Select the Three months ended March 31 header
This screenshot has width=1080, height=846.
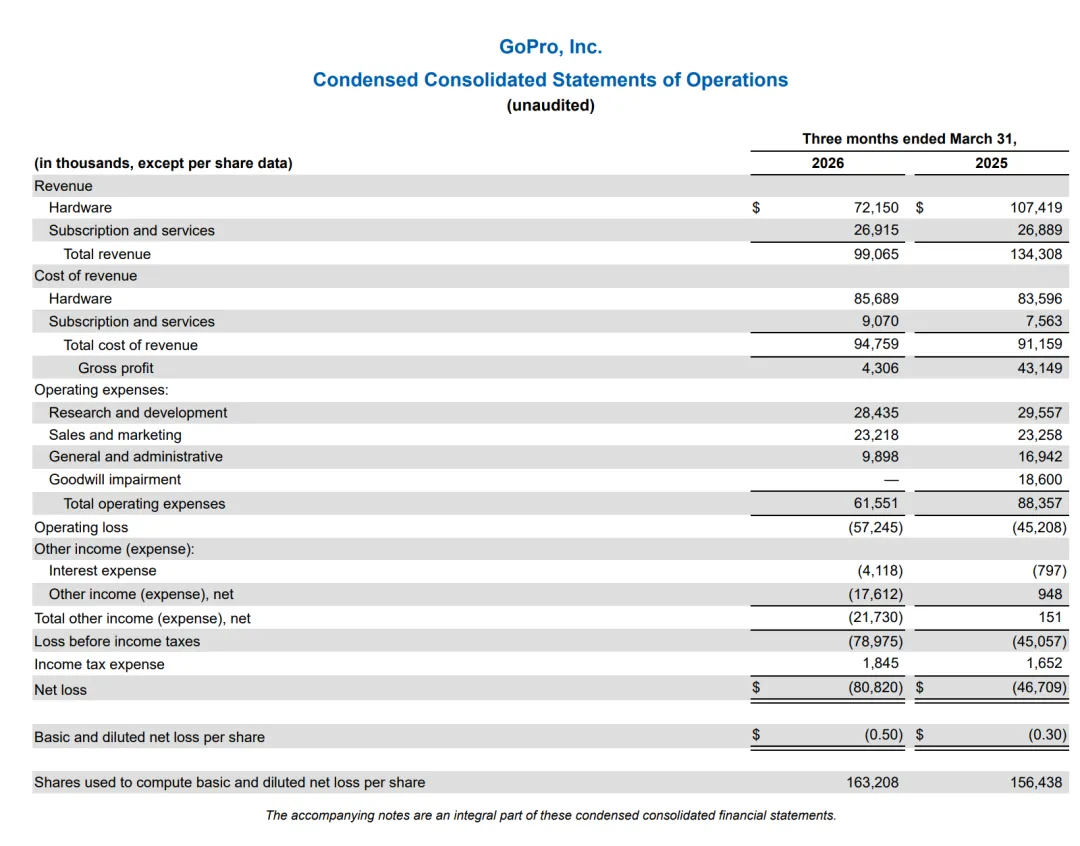coord(909,138)
